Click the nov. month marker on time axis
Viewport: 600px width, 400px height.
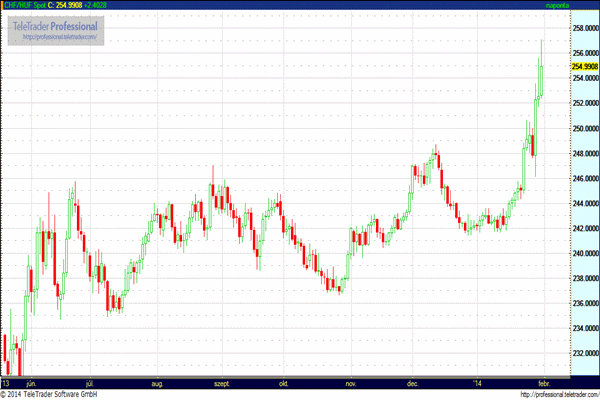[351, 384]
